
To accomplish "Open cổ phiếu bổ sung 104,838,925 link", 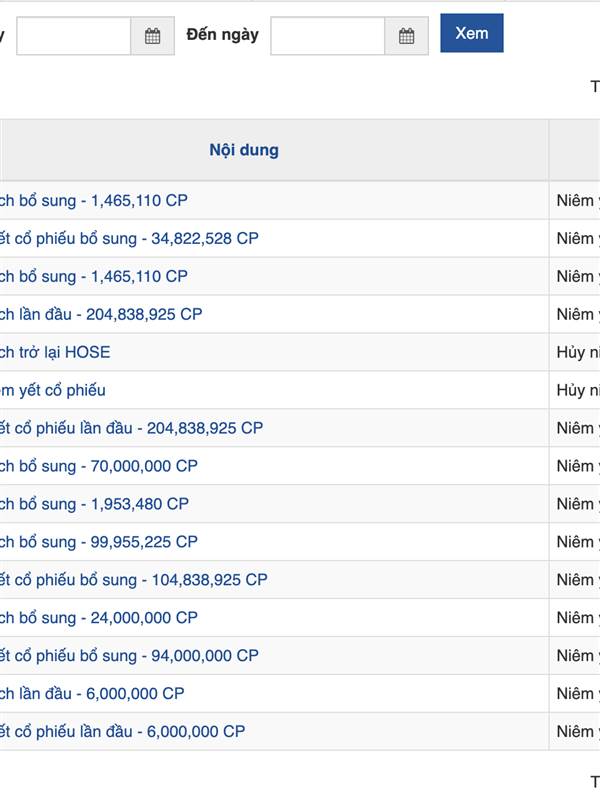I will 133,580.
